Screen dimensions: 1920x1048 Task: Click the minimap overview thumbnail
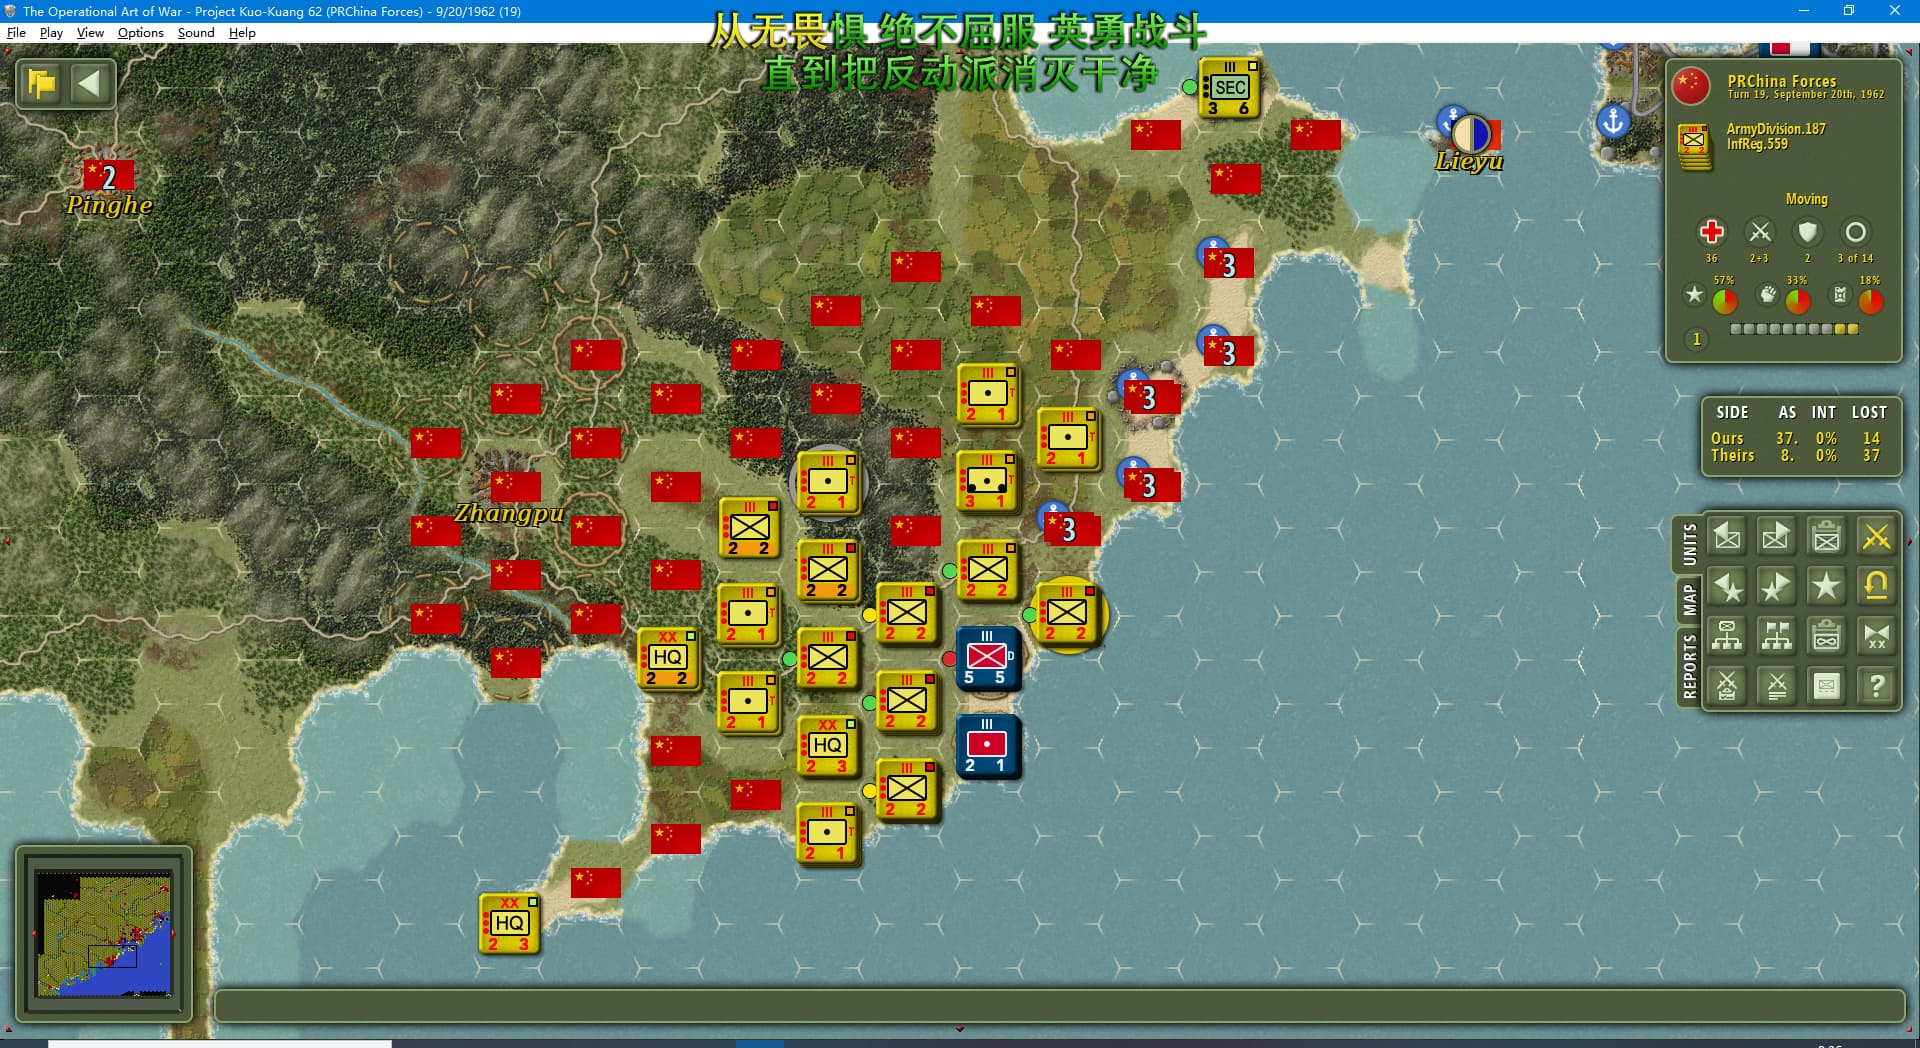[x=104, y=933]
